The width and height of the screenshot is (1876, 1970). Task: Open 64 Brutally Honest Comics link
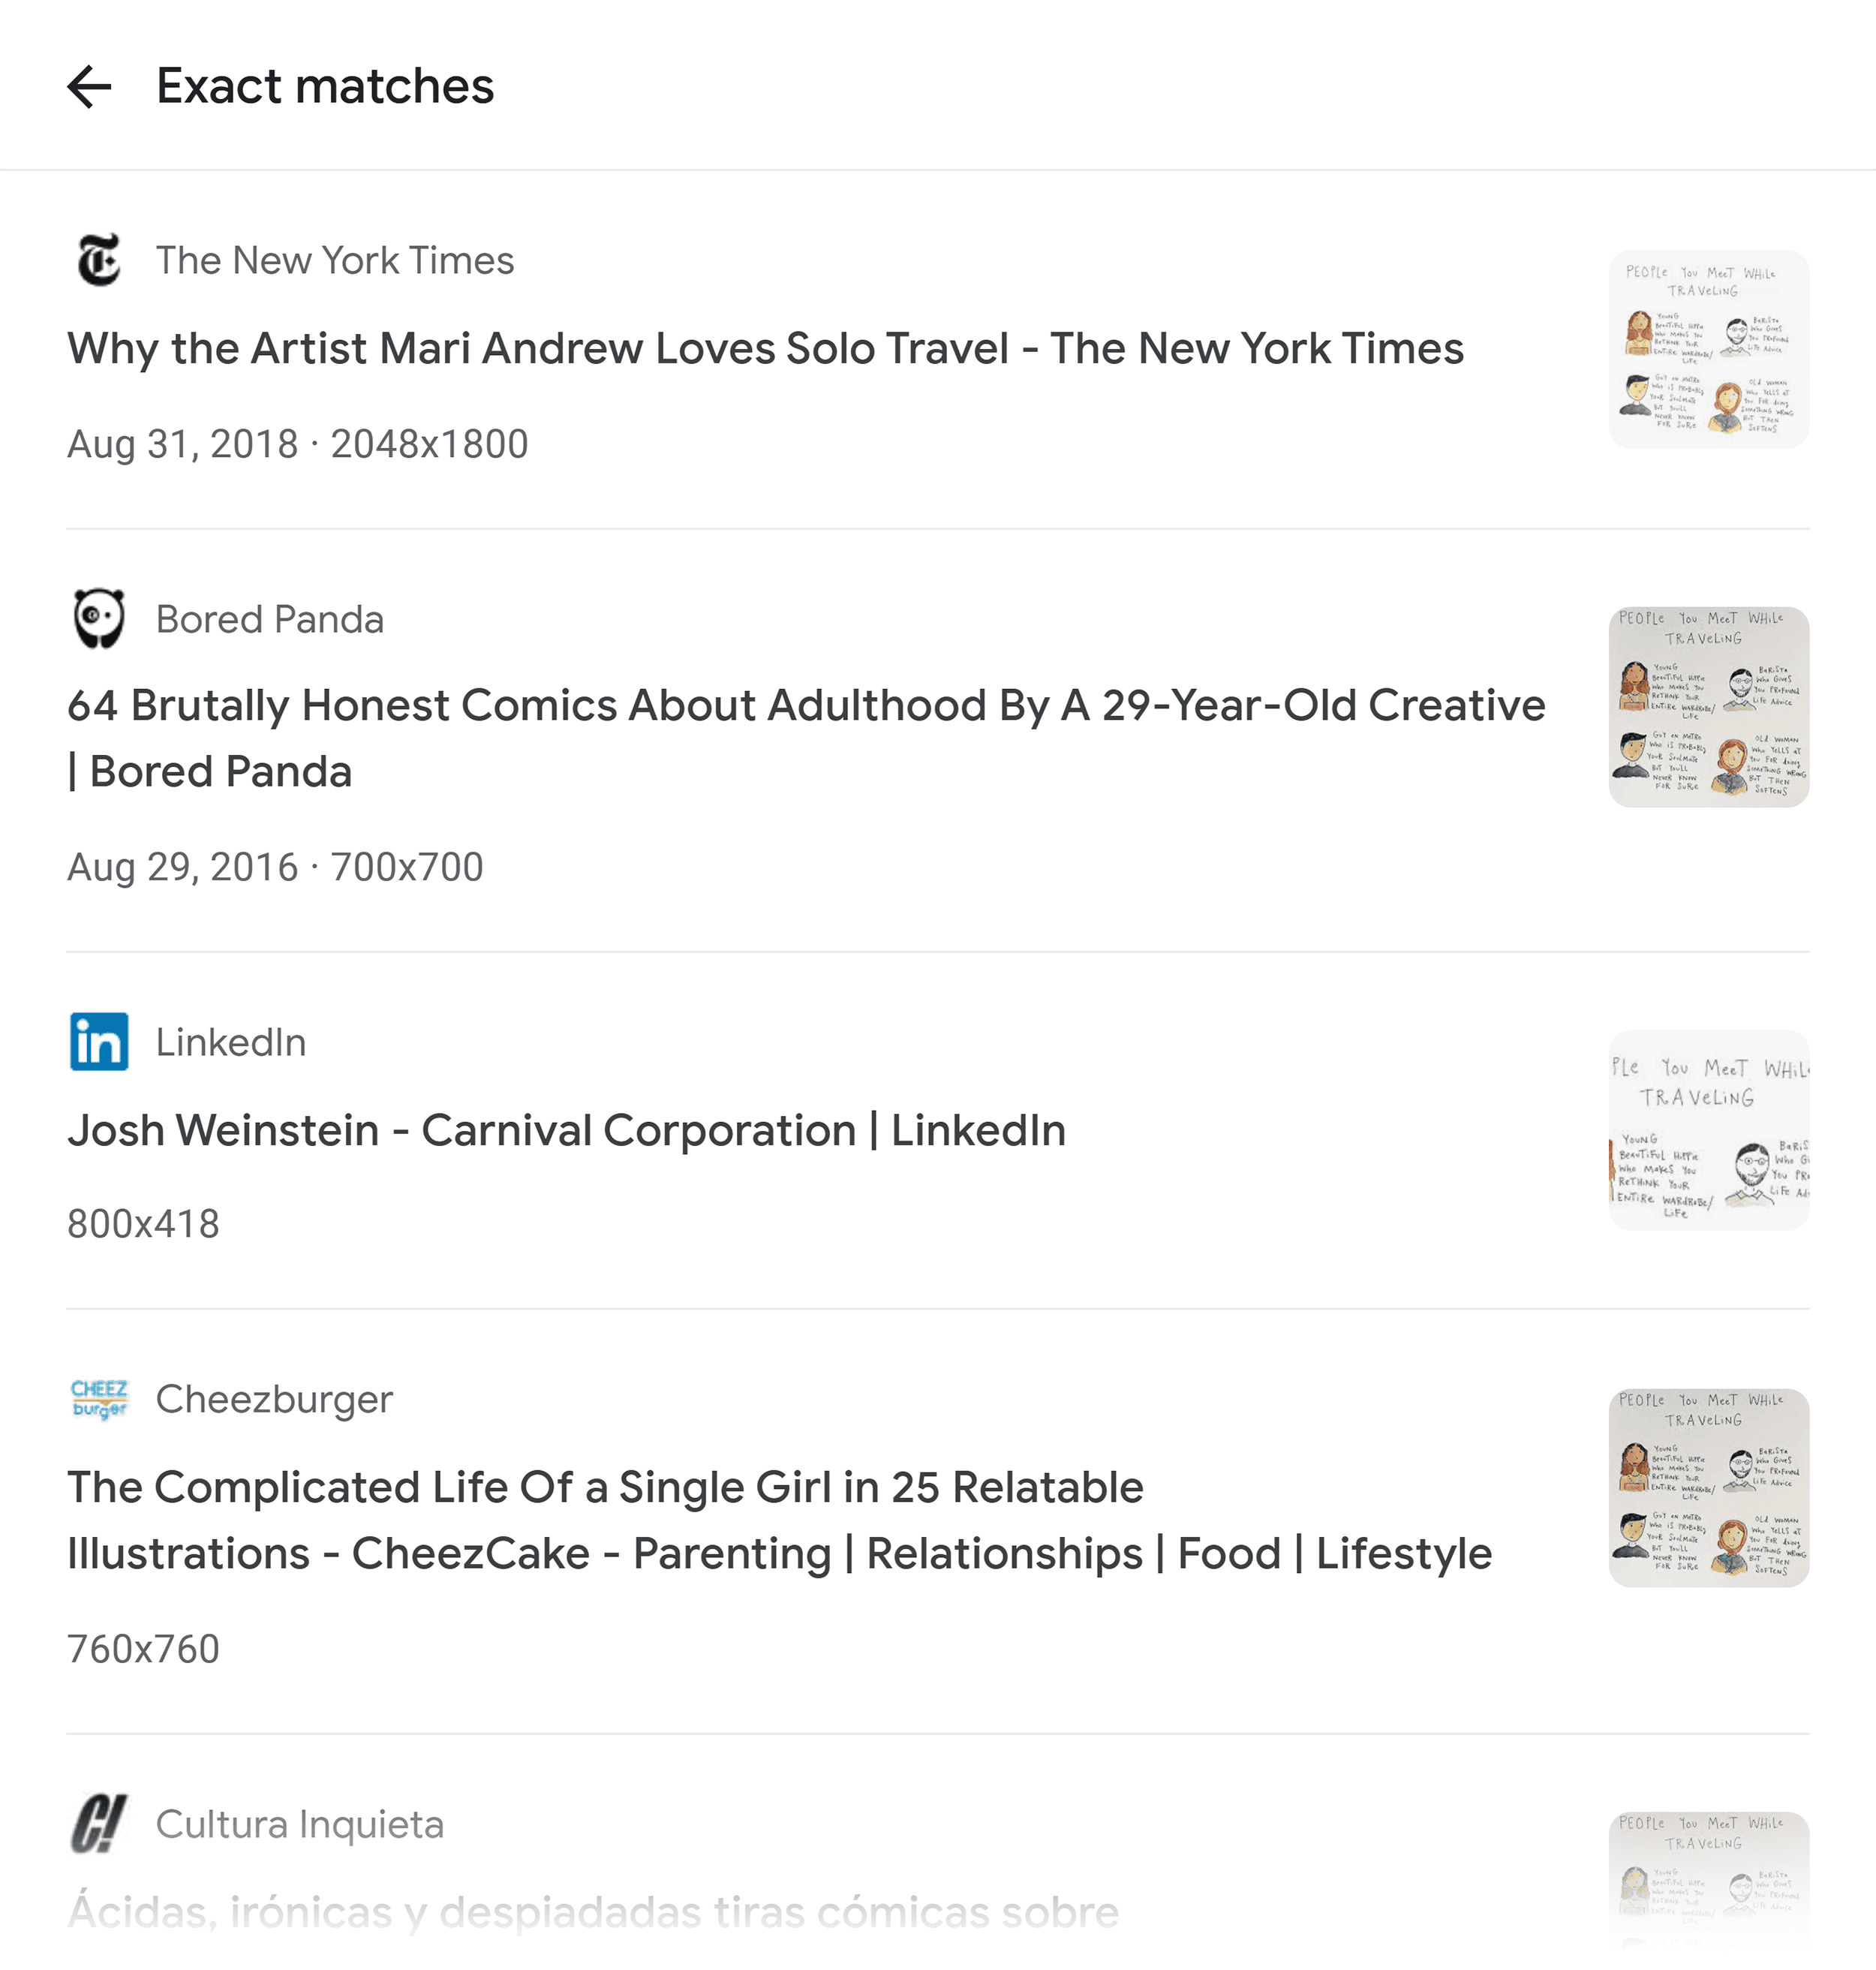pyautogui.click(x=806, y=739)
